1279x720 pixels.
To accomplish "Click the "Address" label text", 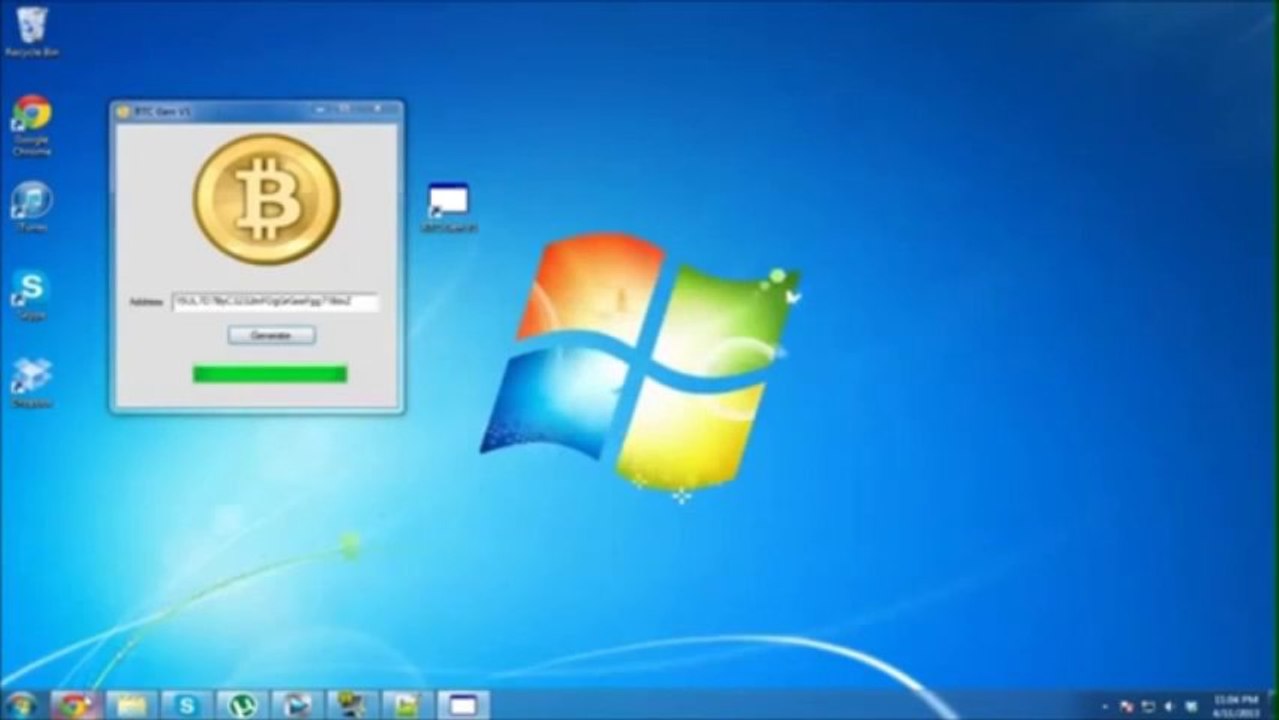I will [146, 301].
